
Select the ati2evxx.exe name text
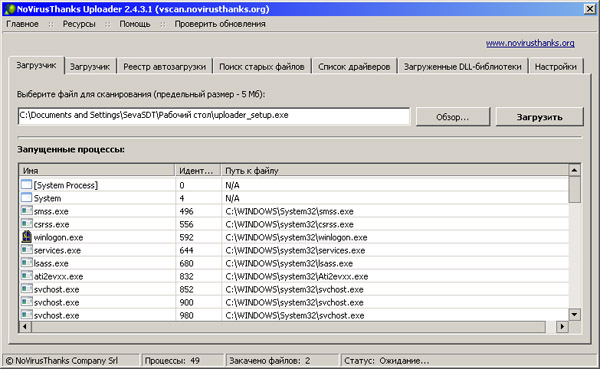pyautogui.click(x=58, y=276)
